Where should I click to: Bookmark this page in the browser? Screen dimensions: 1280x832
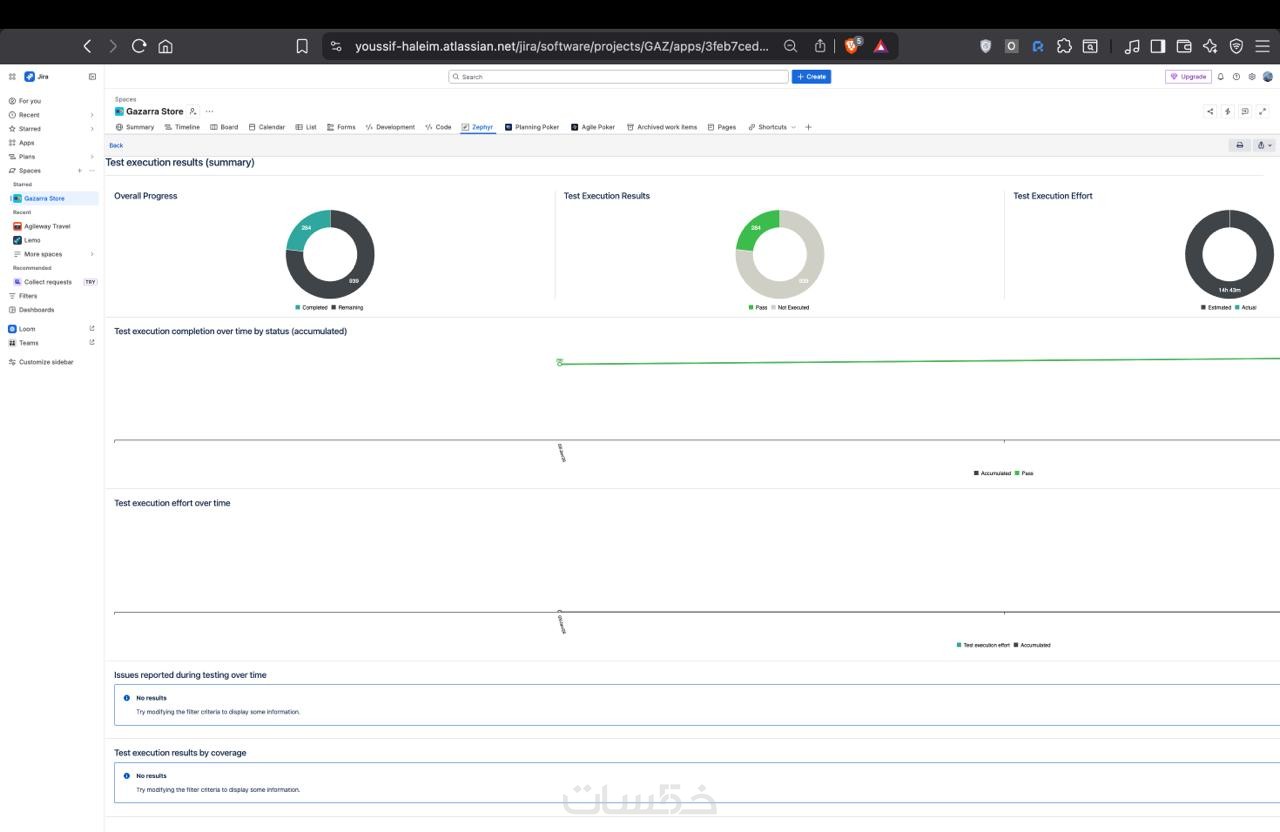(x=302, y=46)
